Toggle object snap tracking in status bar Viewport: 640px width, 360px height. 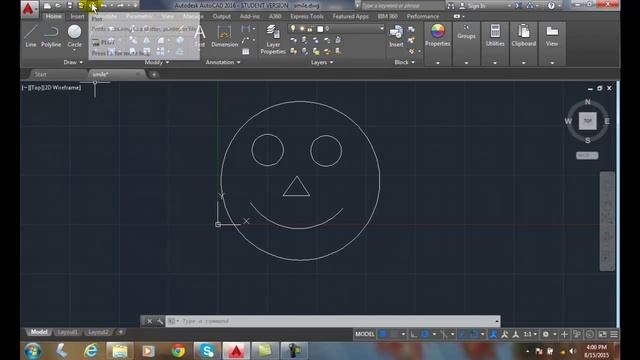coord(462,334)
